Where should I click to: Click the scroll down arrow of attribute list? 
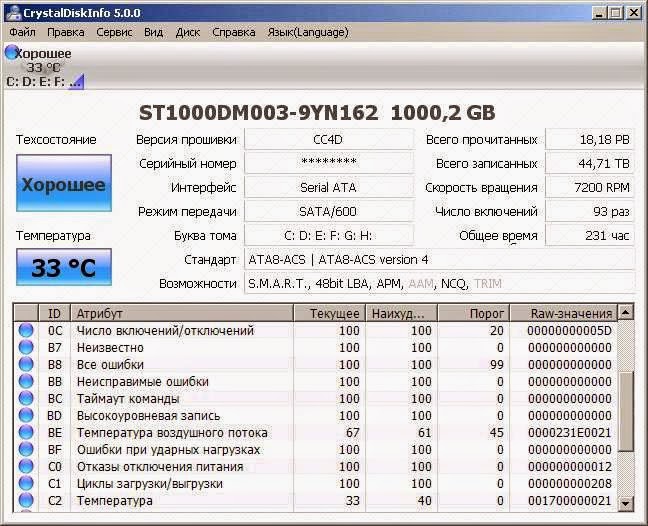tap(626, 502)
